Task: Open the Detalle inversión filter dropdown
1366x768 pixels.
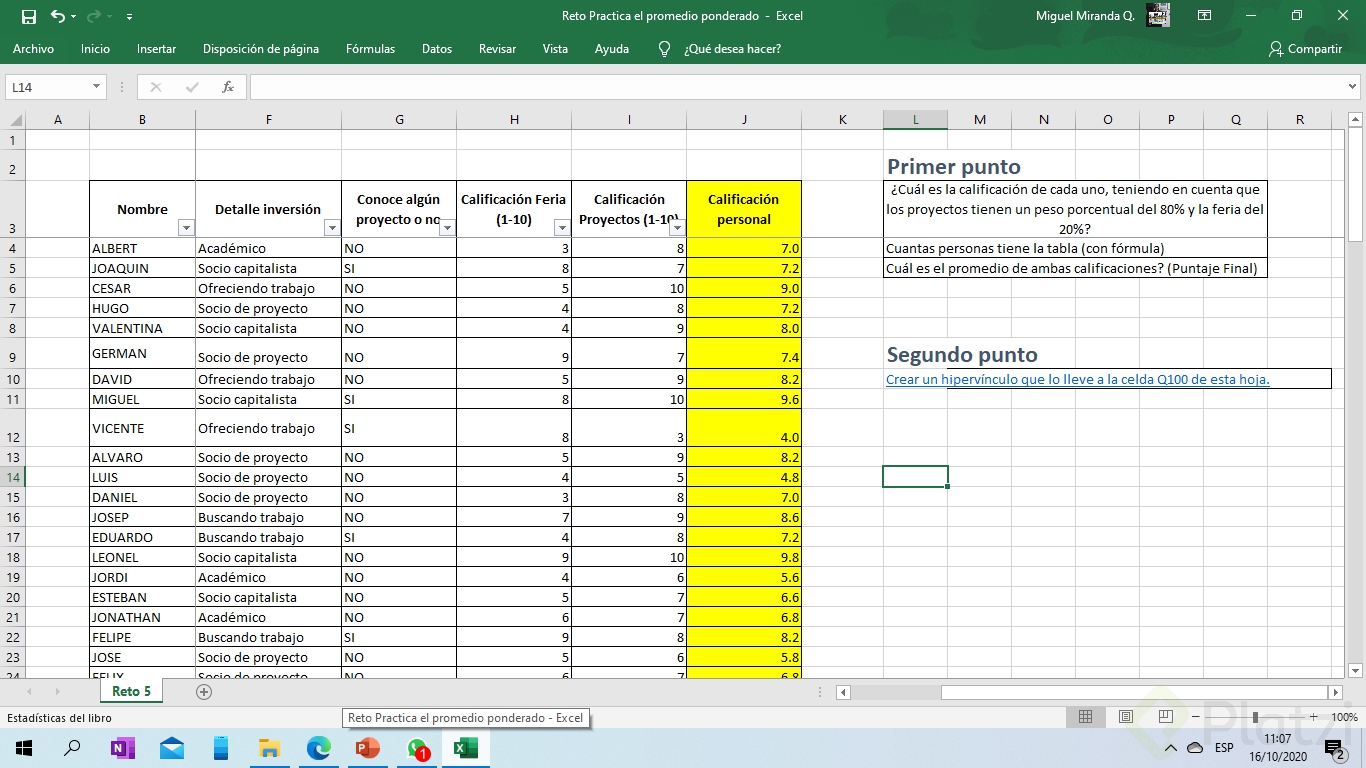Action: coord(332,228)
